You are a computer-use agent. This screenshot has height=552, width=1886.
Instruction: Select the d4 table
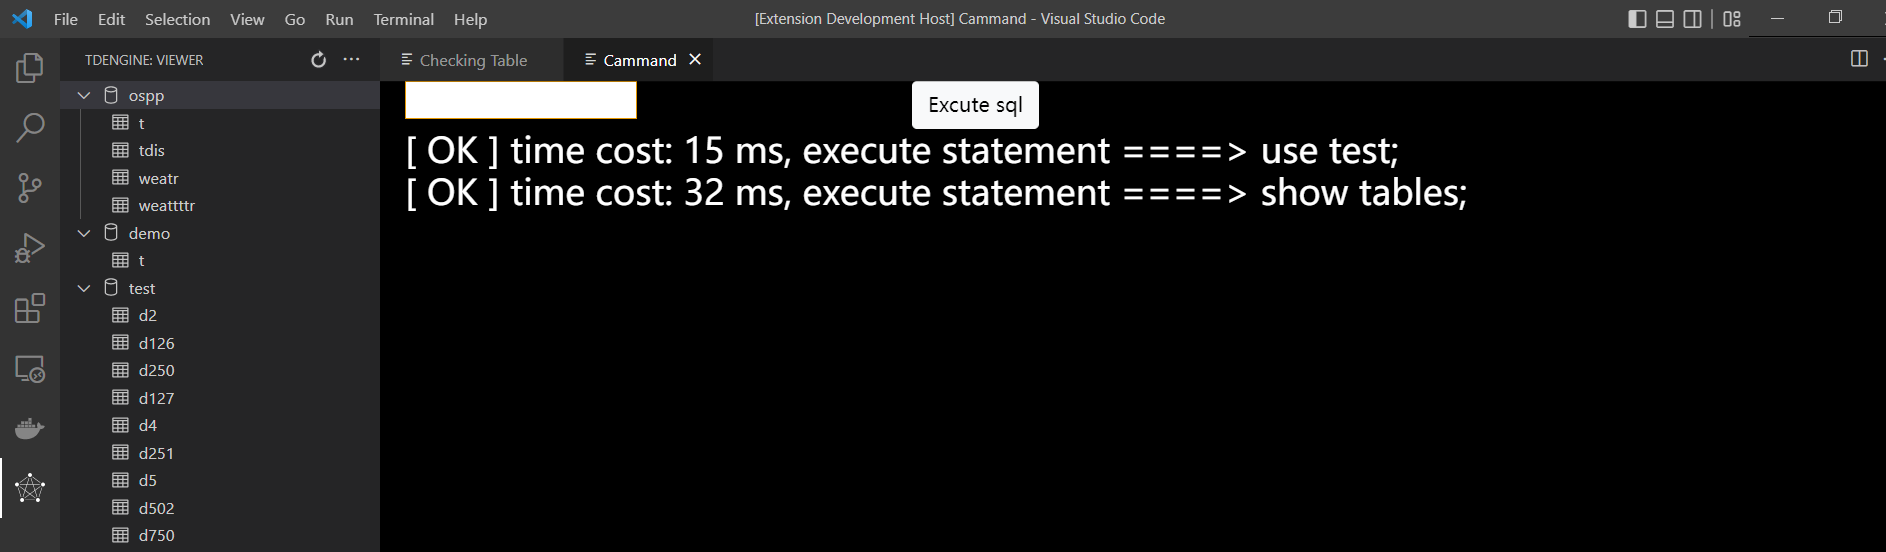[220, 425]
